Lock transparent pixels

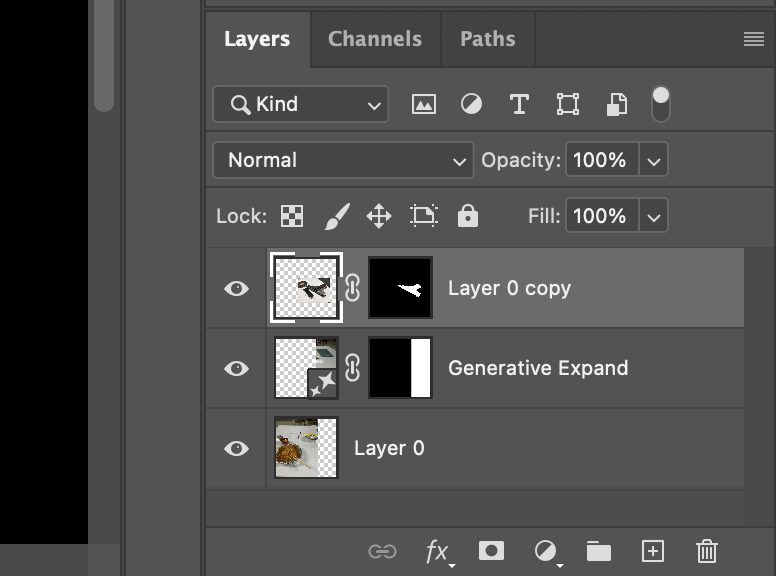pos(292,216)
